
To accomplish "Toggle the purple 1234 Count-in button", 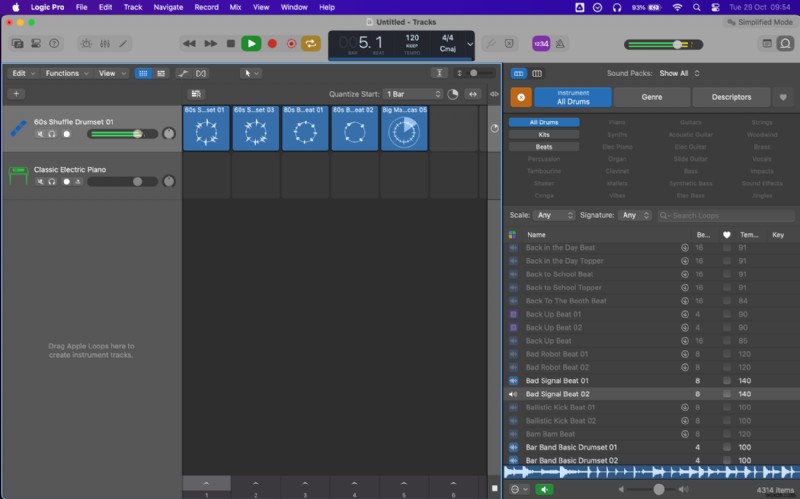I will 541,44.
